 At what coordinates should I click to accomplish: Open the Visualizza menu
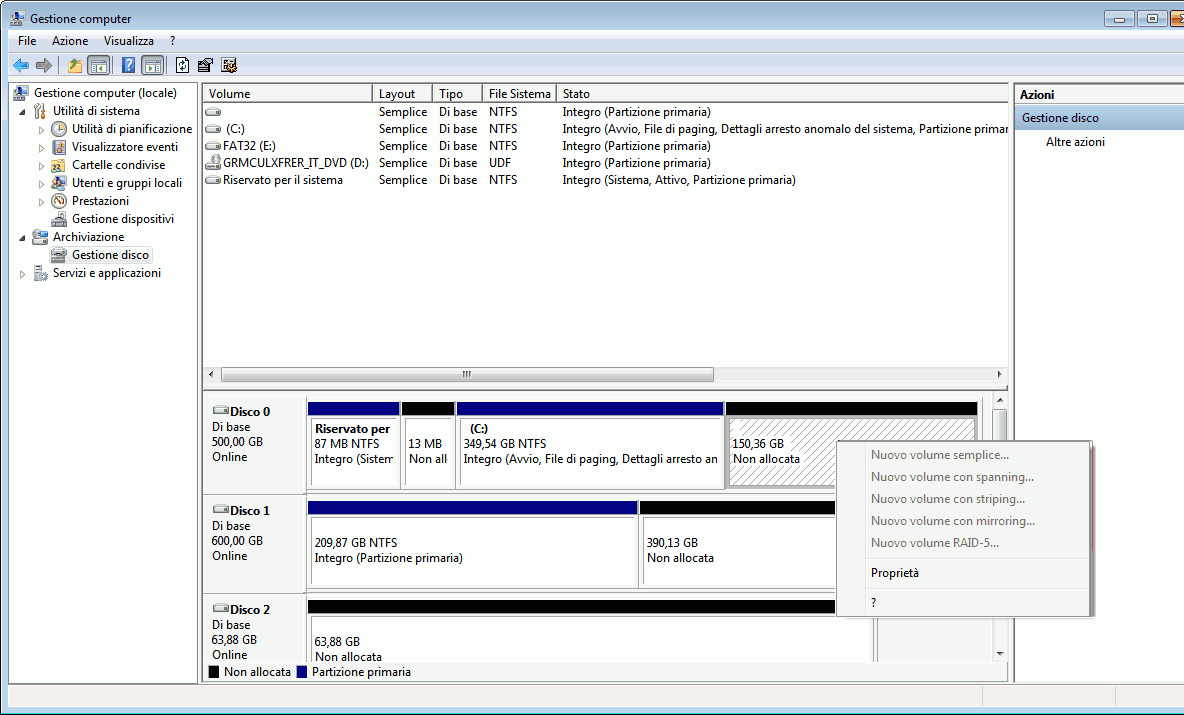tap(129, 41)
